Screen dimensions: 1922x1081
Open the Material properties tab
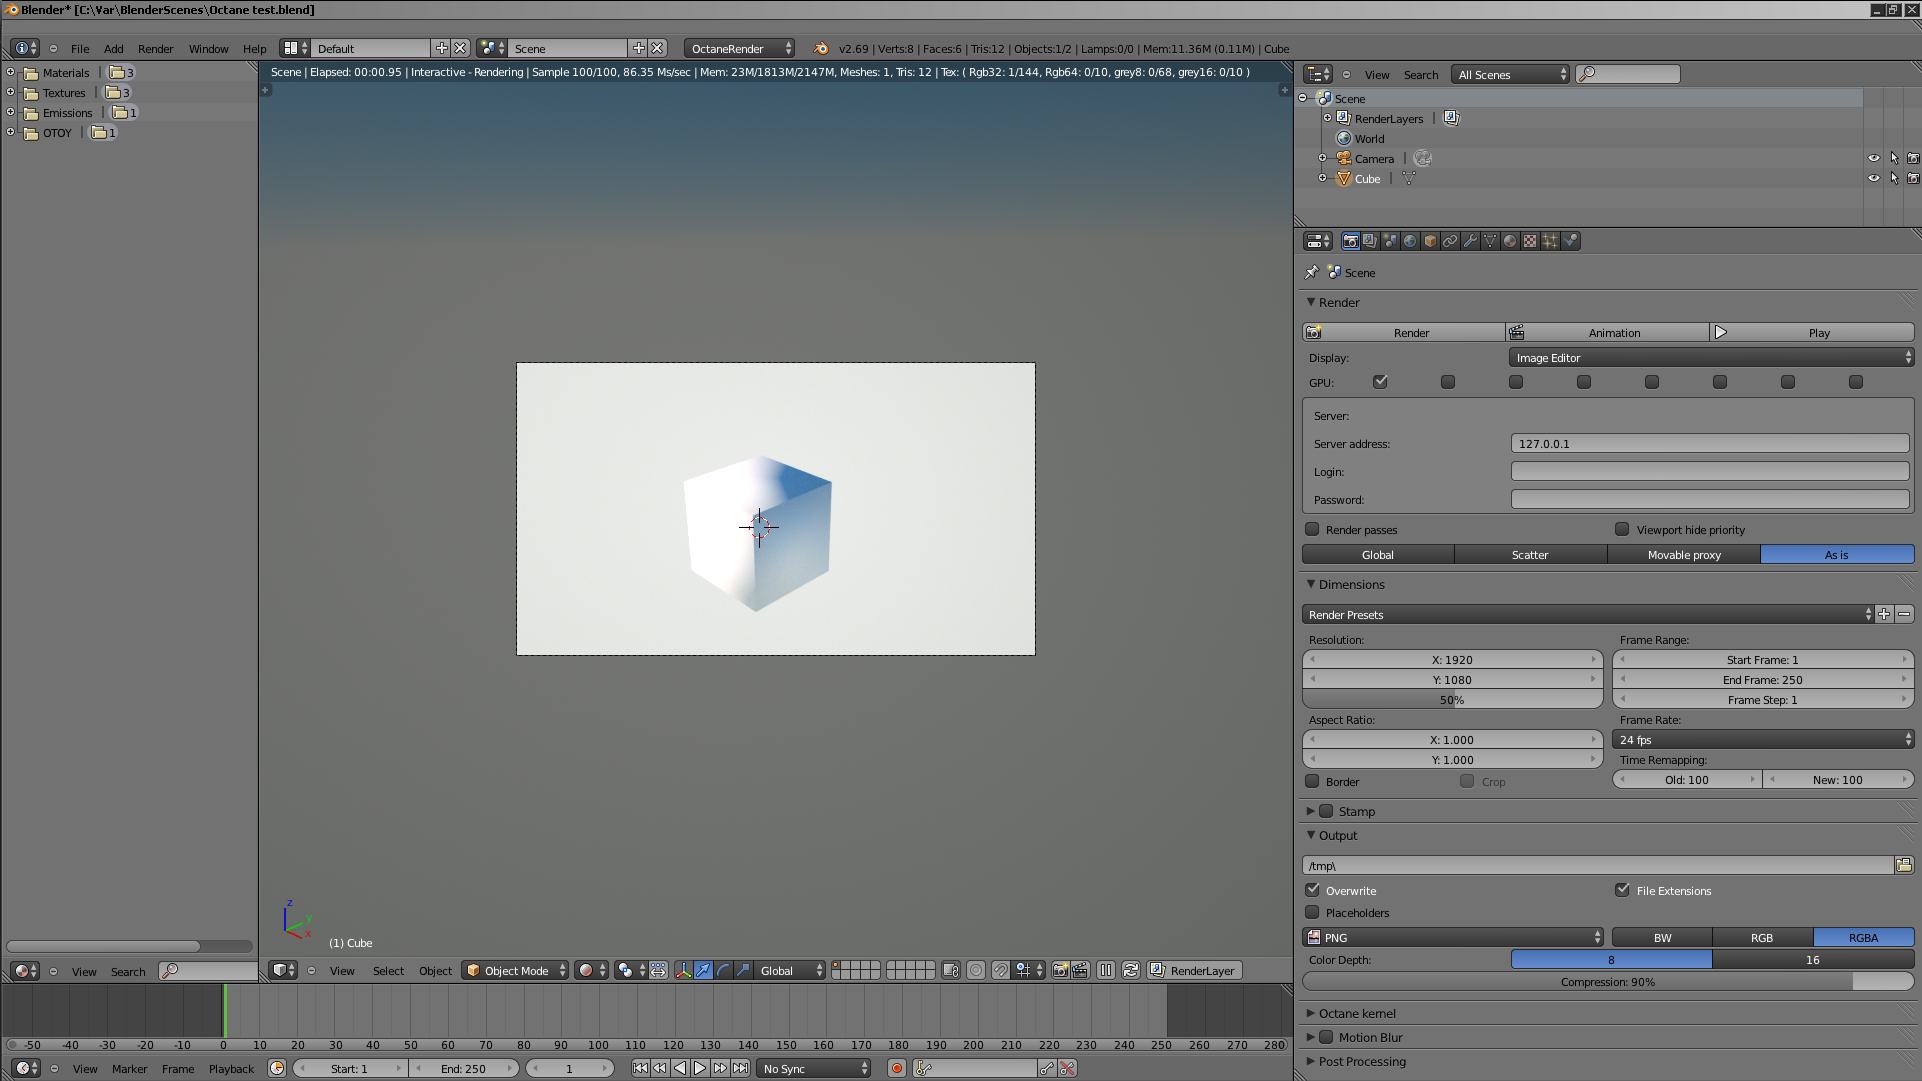[1510, 241]
